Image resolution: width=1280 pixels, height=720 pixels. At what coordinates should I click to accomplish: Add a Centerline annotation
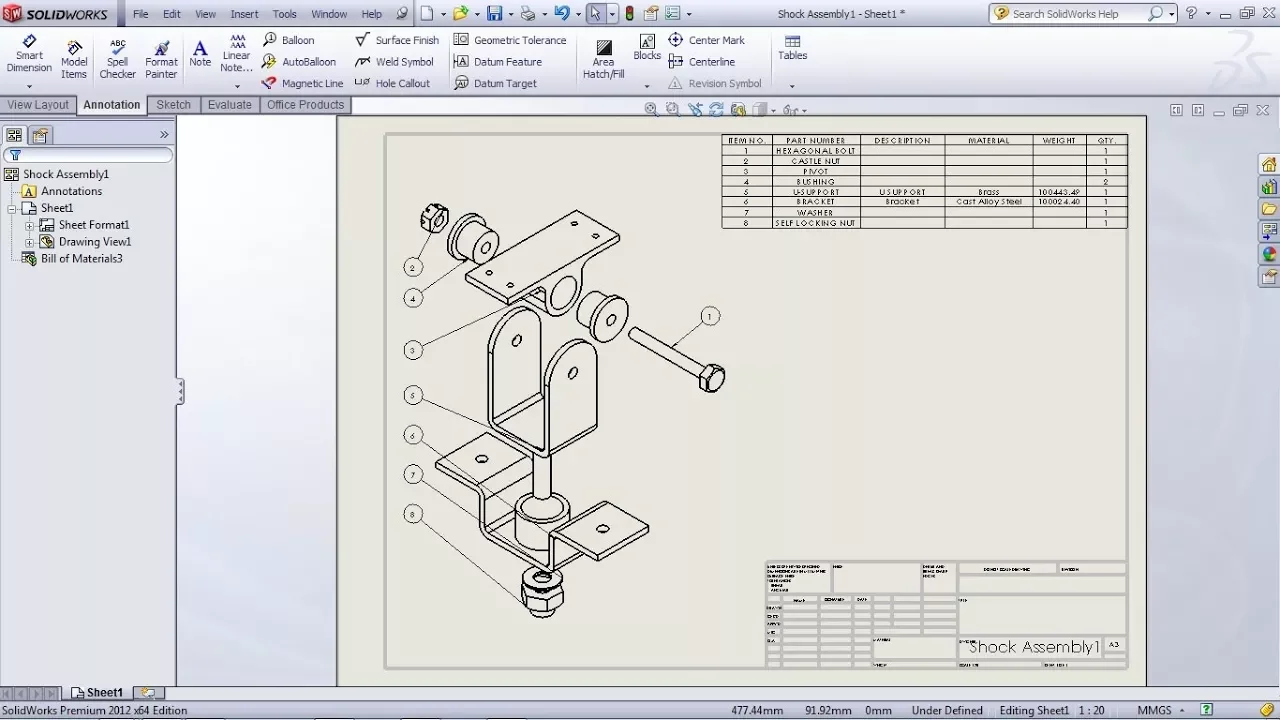701,62
